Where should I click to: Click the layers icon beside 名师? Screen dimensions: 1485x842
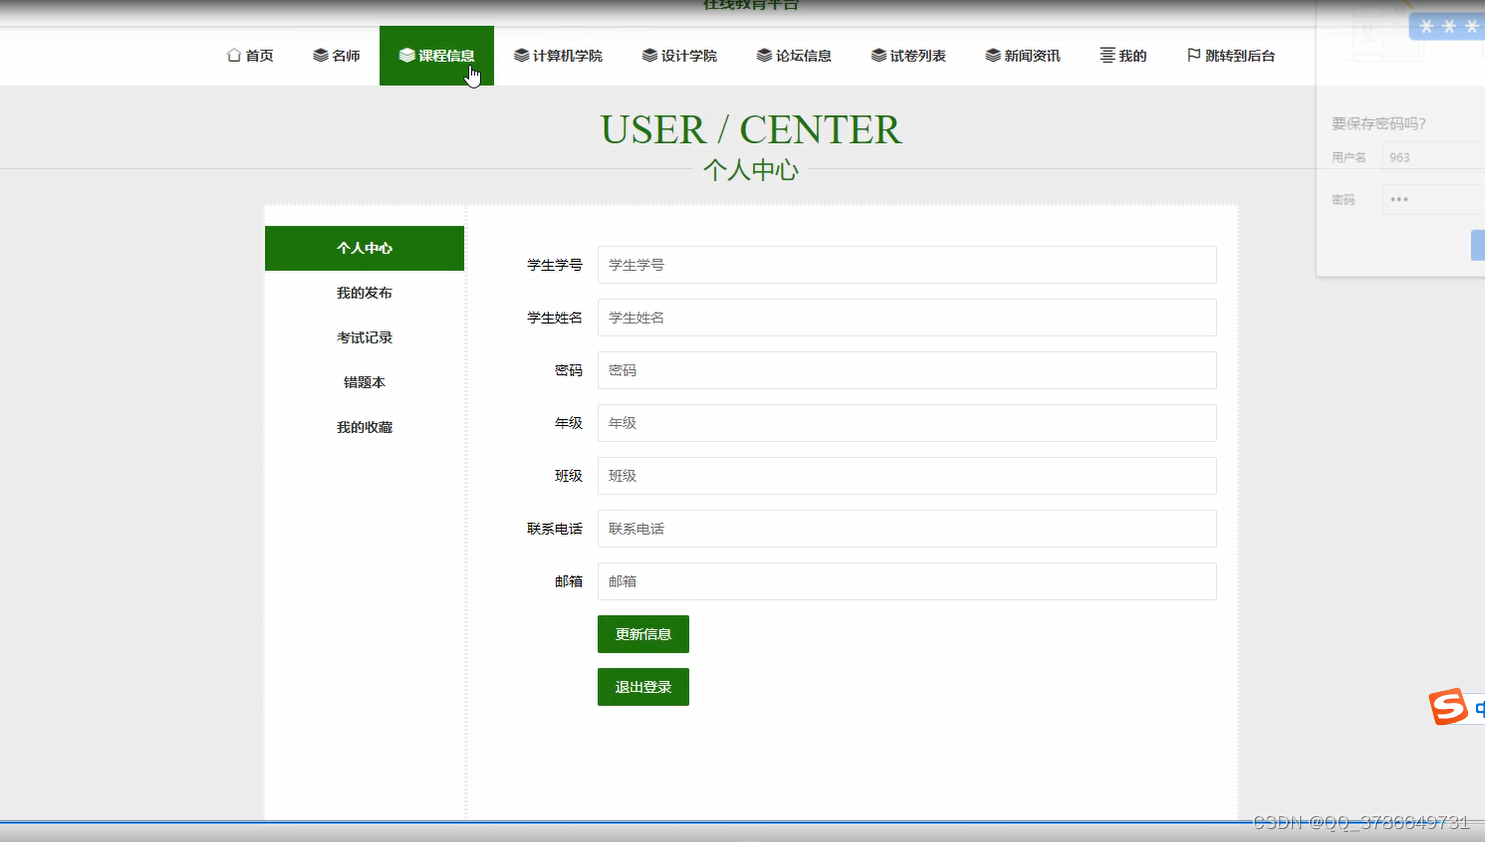[320, 55]
